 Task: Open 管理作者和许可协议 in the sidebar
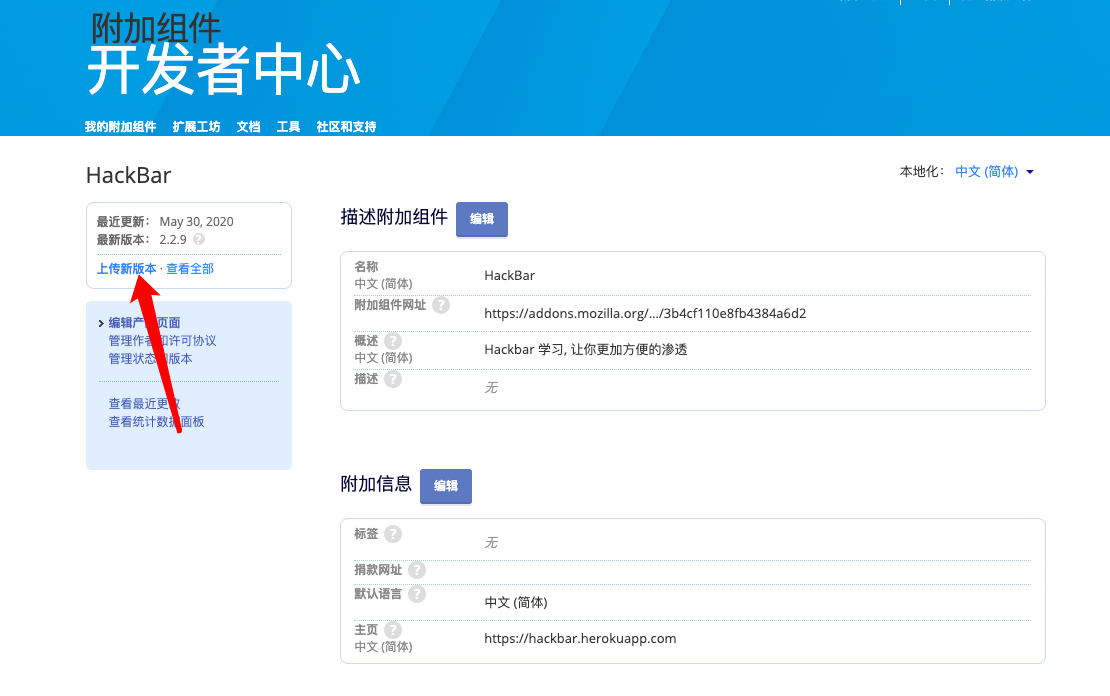162,341
